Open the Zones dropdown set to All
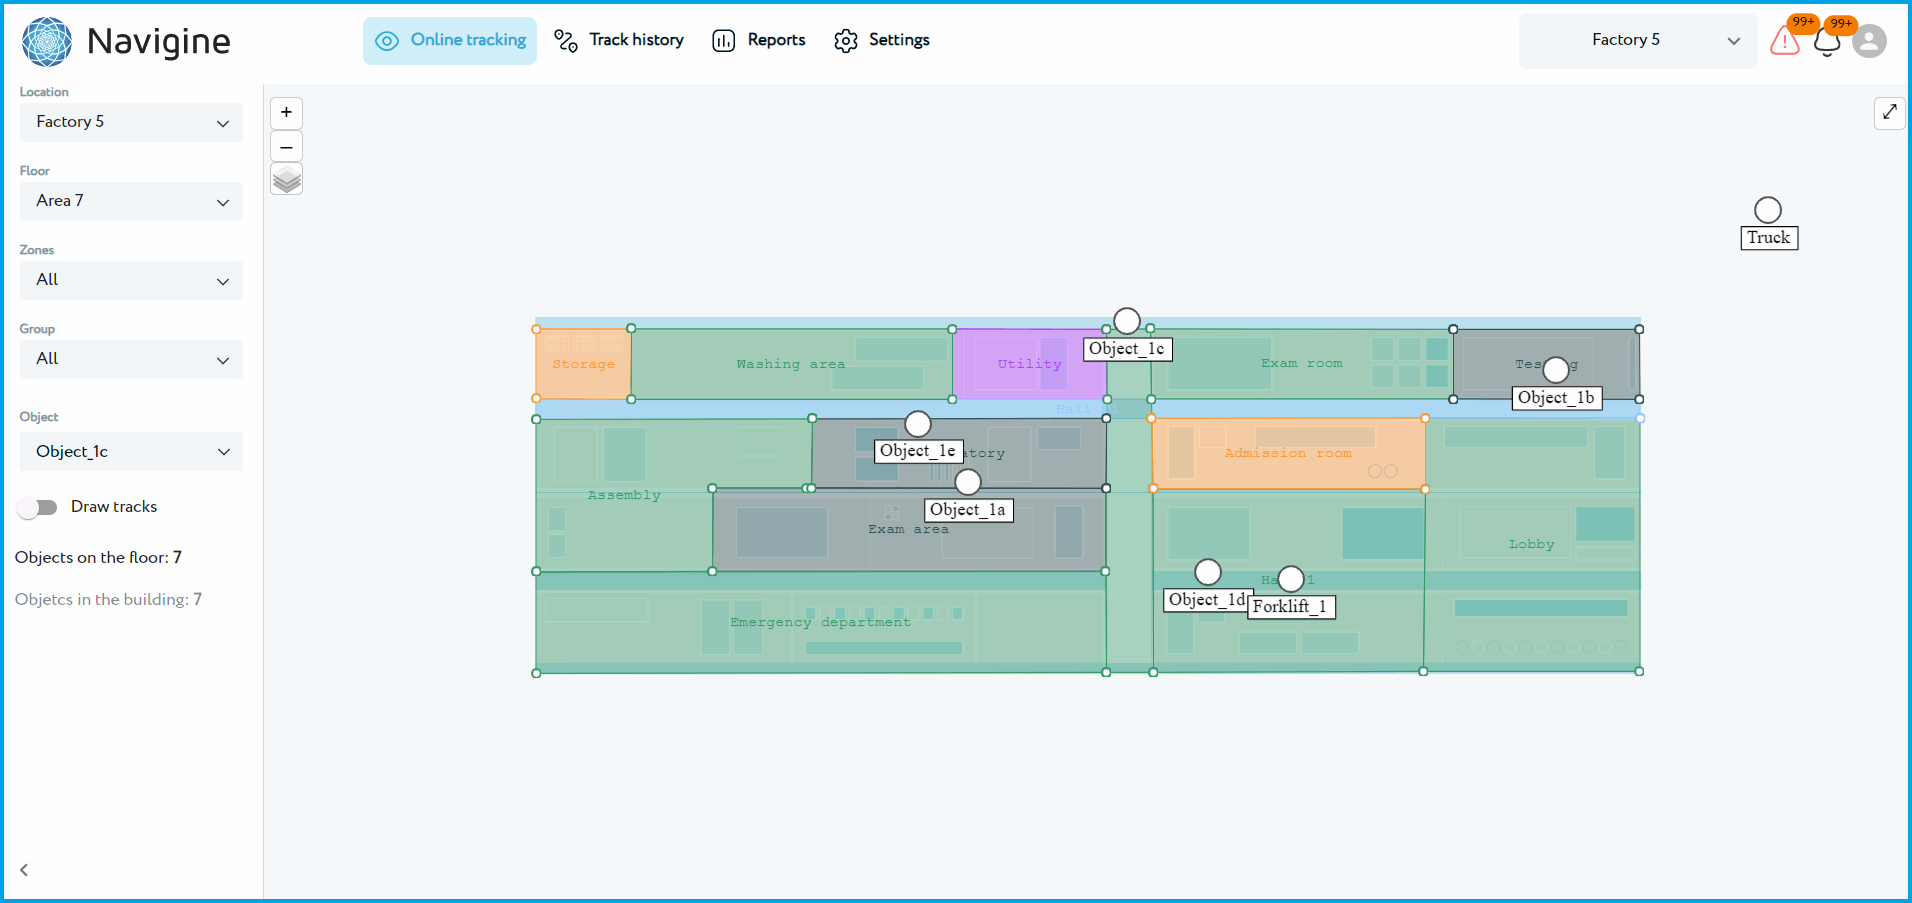 (x=131, y=280)
